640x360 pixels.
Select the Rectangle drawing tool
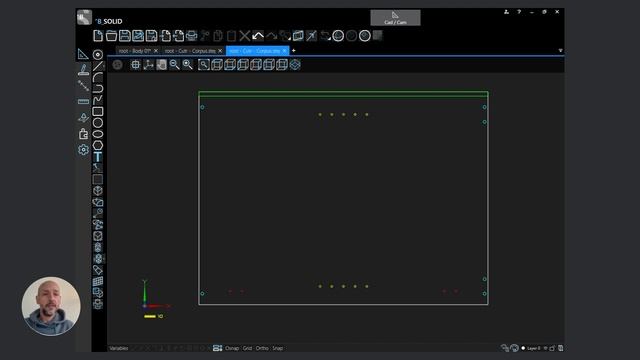(98, 111)
